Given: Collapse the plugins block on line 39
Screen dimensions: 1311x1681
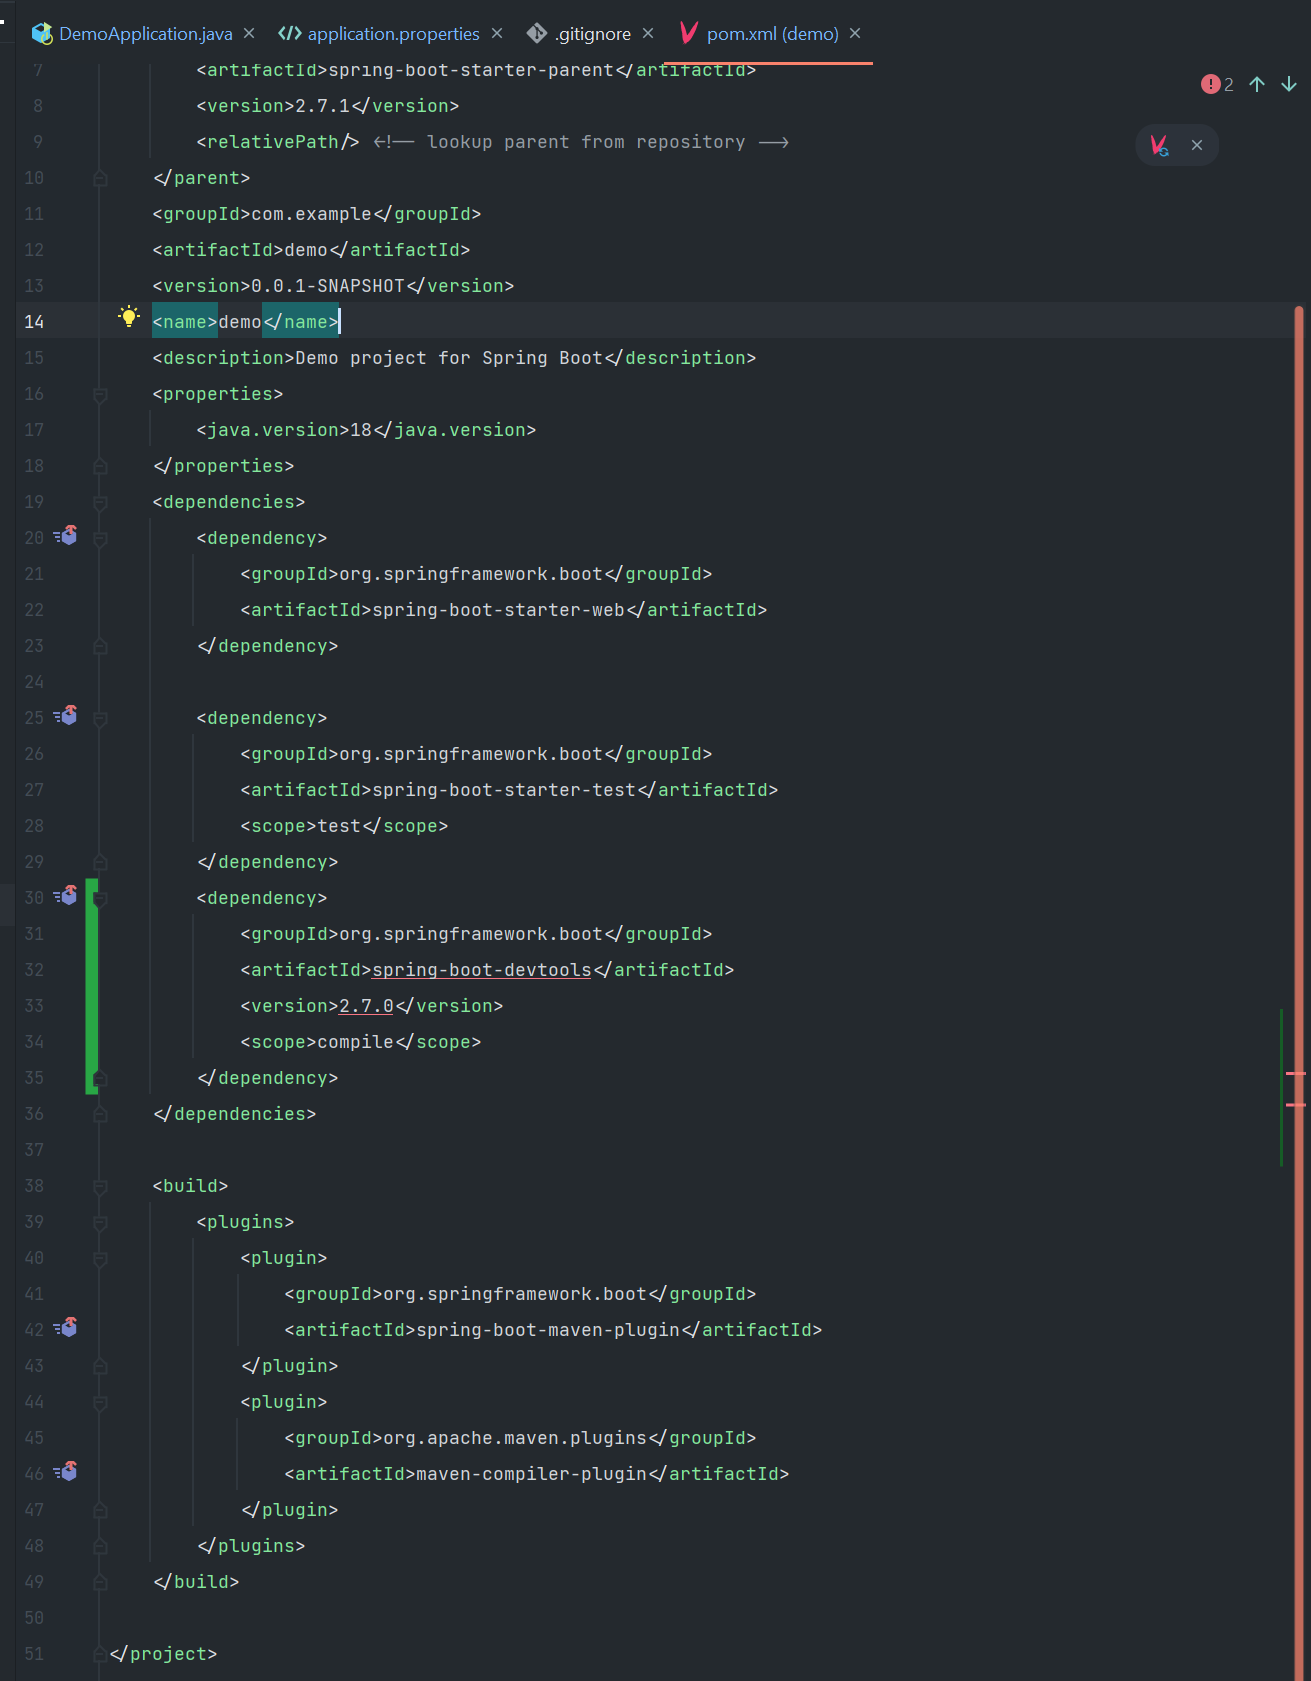Looking at the screenshot, I should pos(100,1222).
